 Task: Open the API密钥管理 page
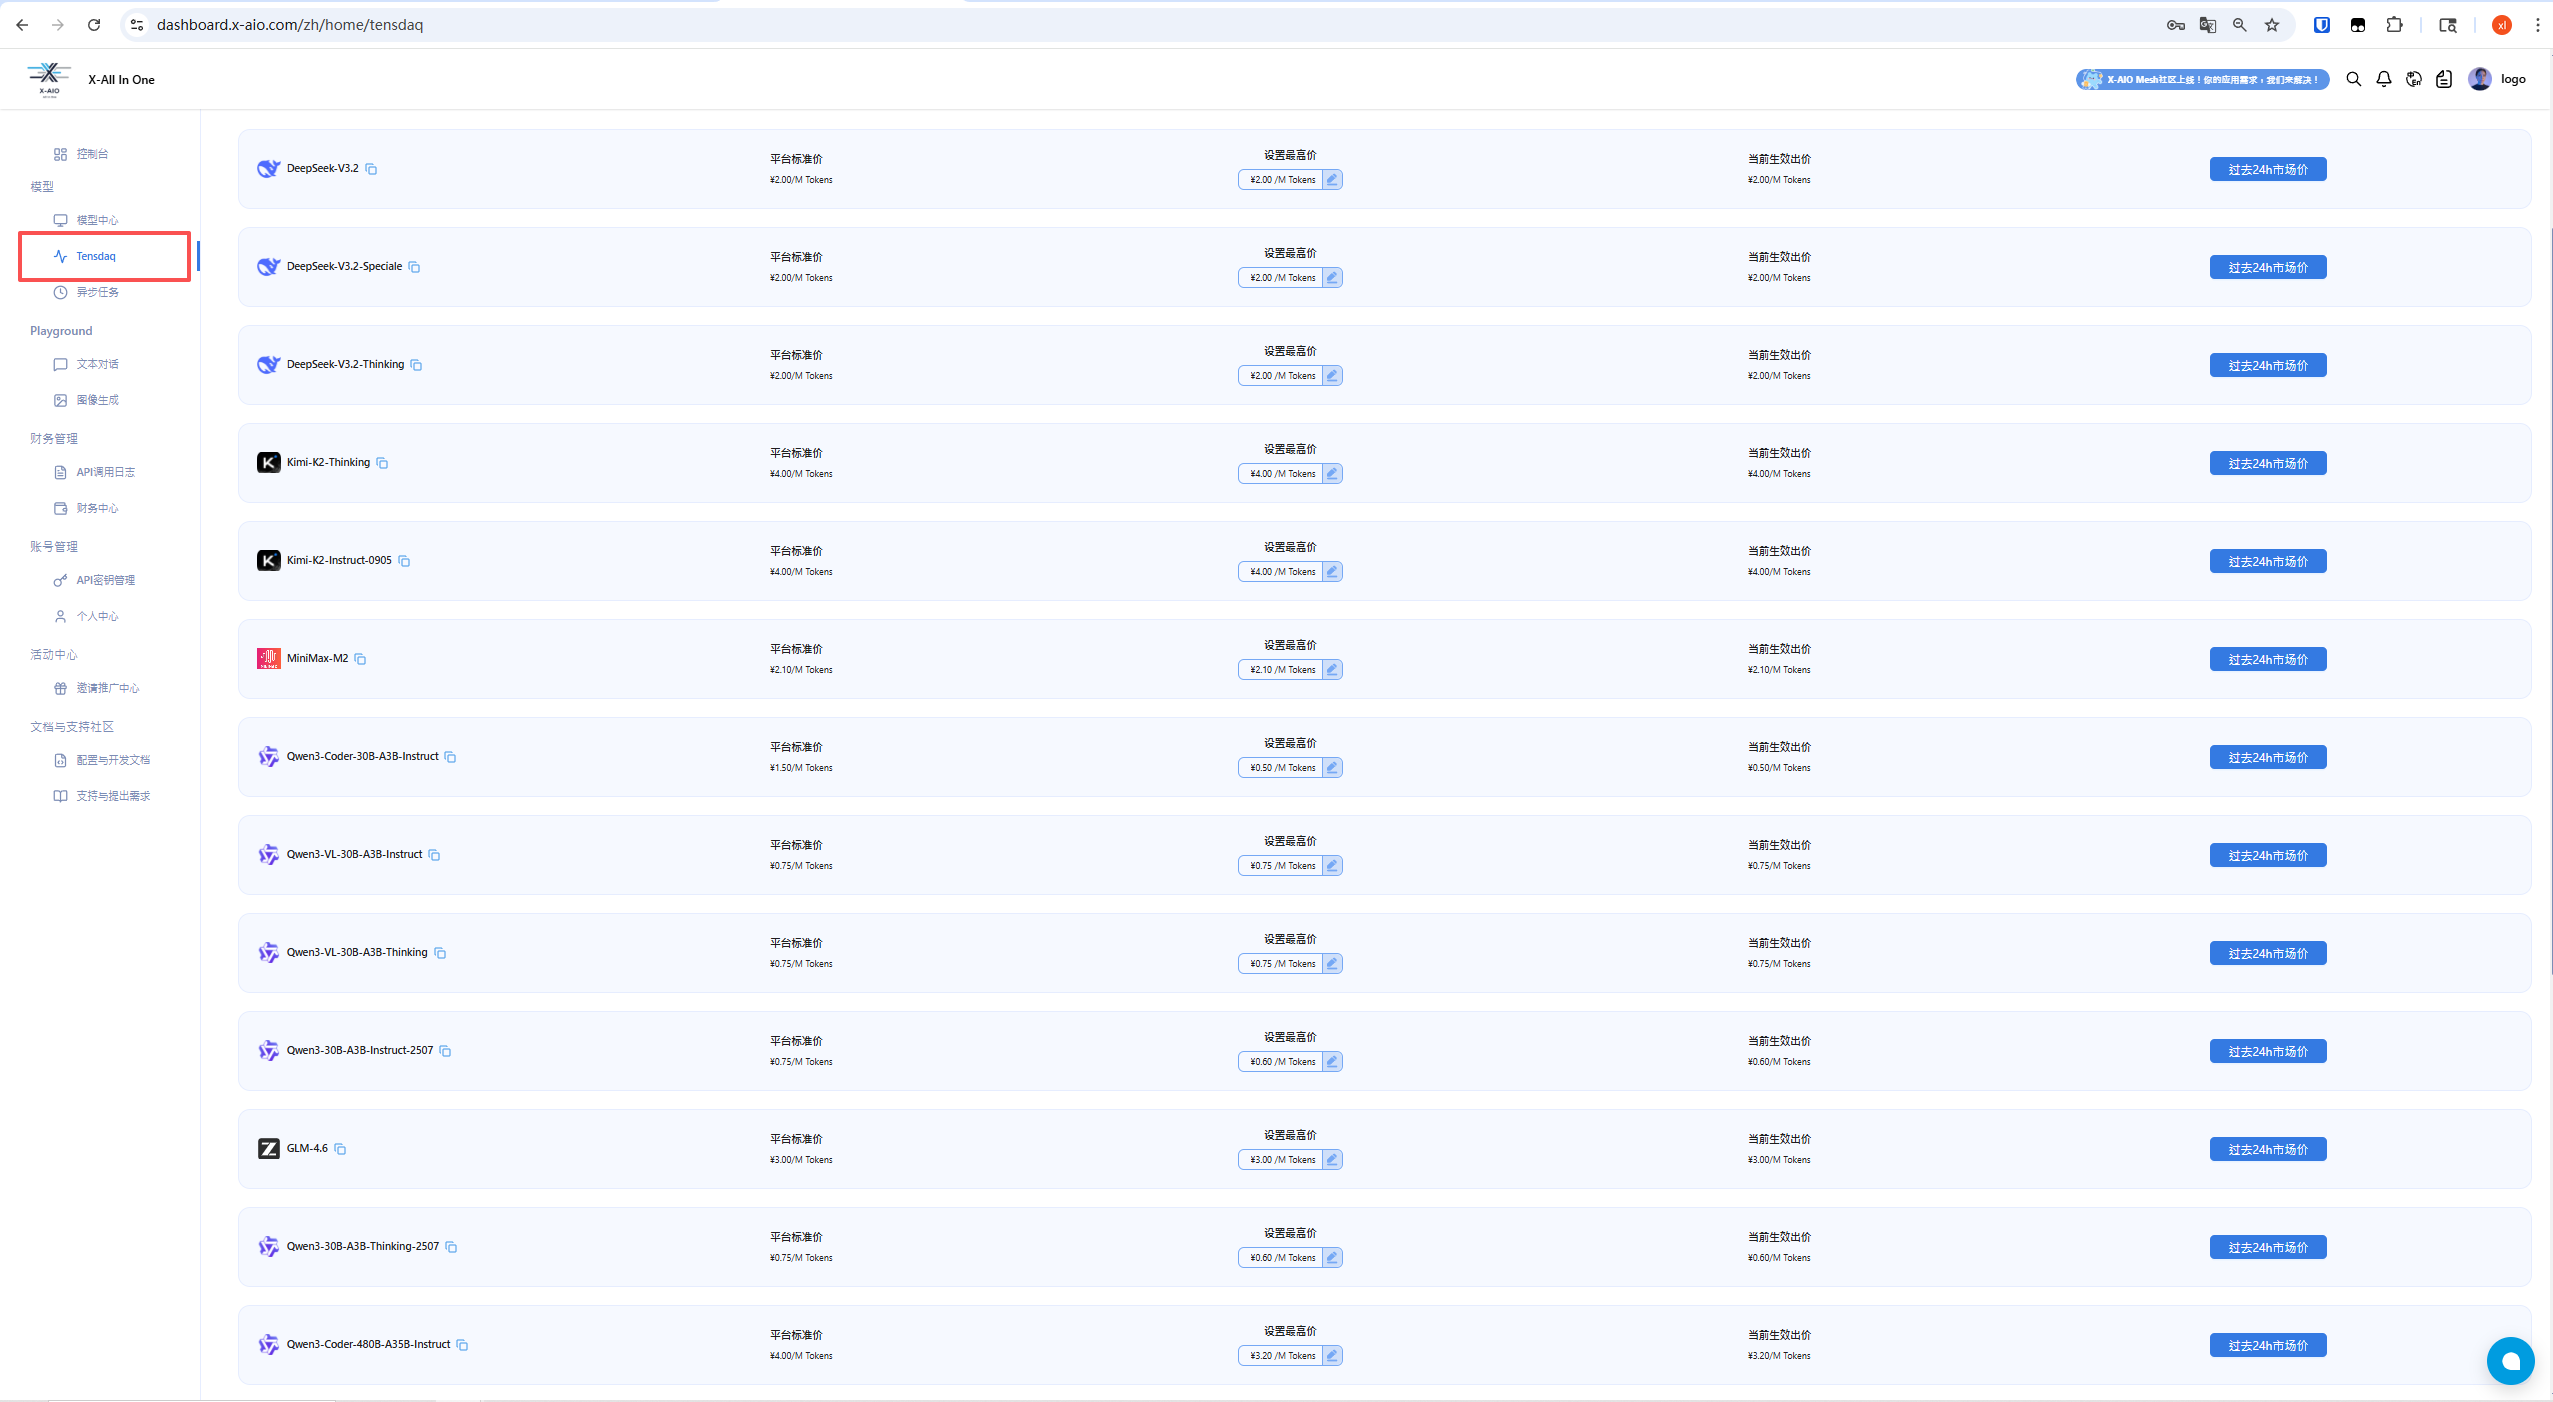105,580
